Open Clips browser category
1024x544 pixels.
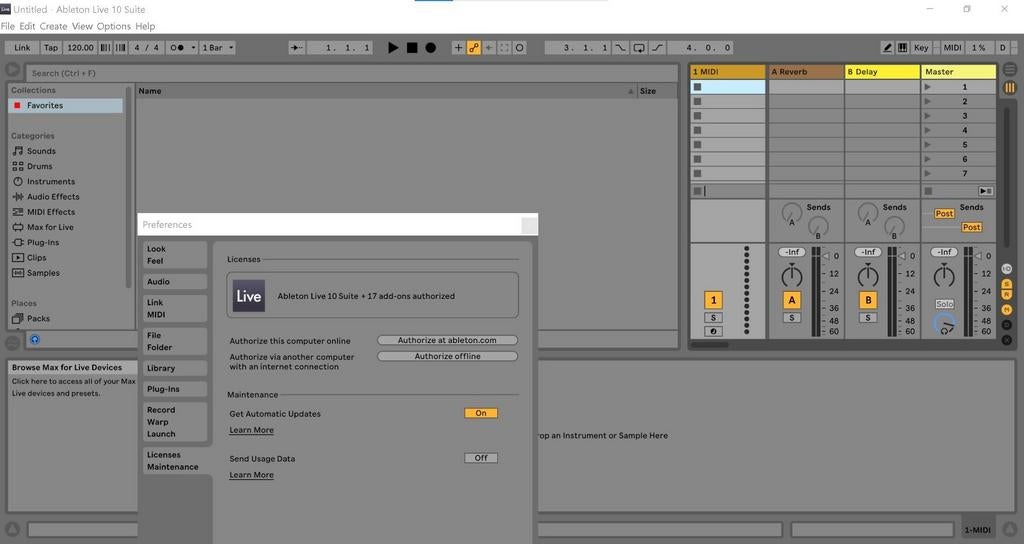(x=36, y=257)
